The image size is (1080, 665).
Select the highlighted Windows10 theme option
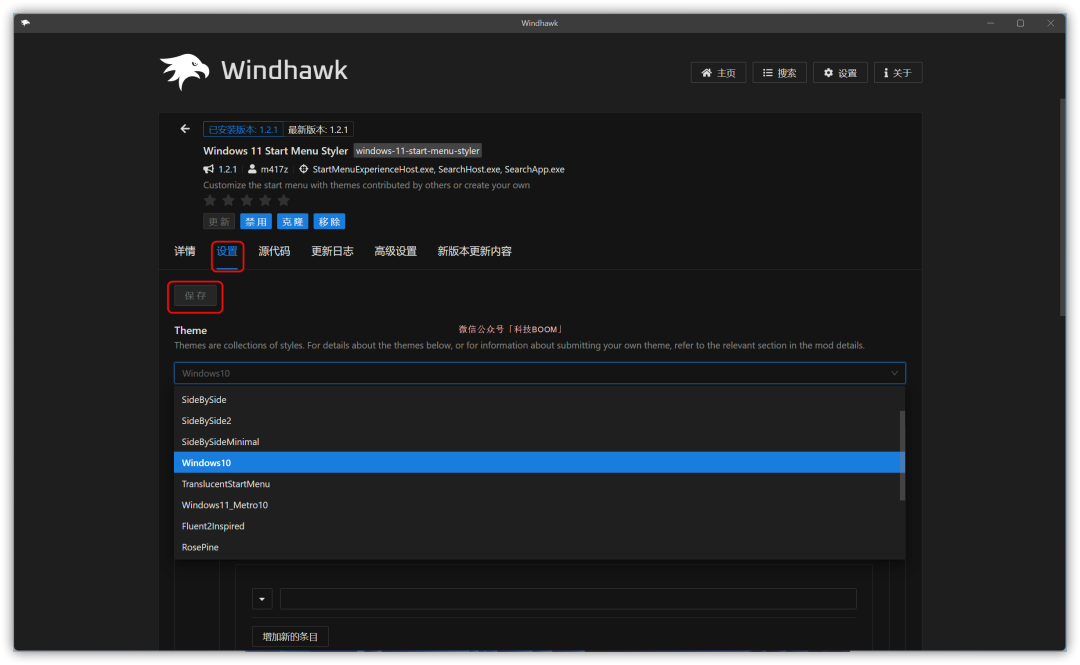[539, 463]
